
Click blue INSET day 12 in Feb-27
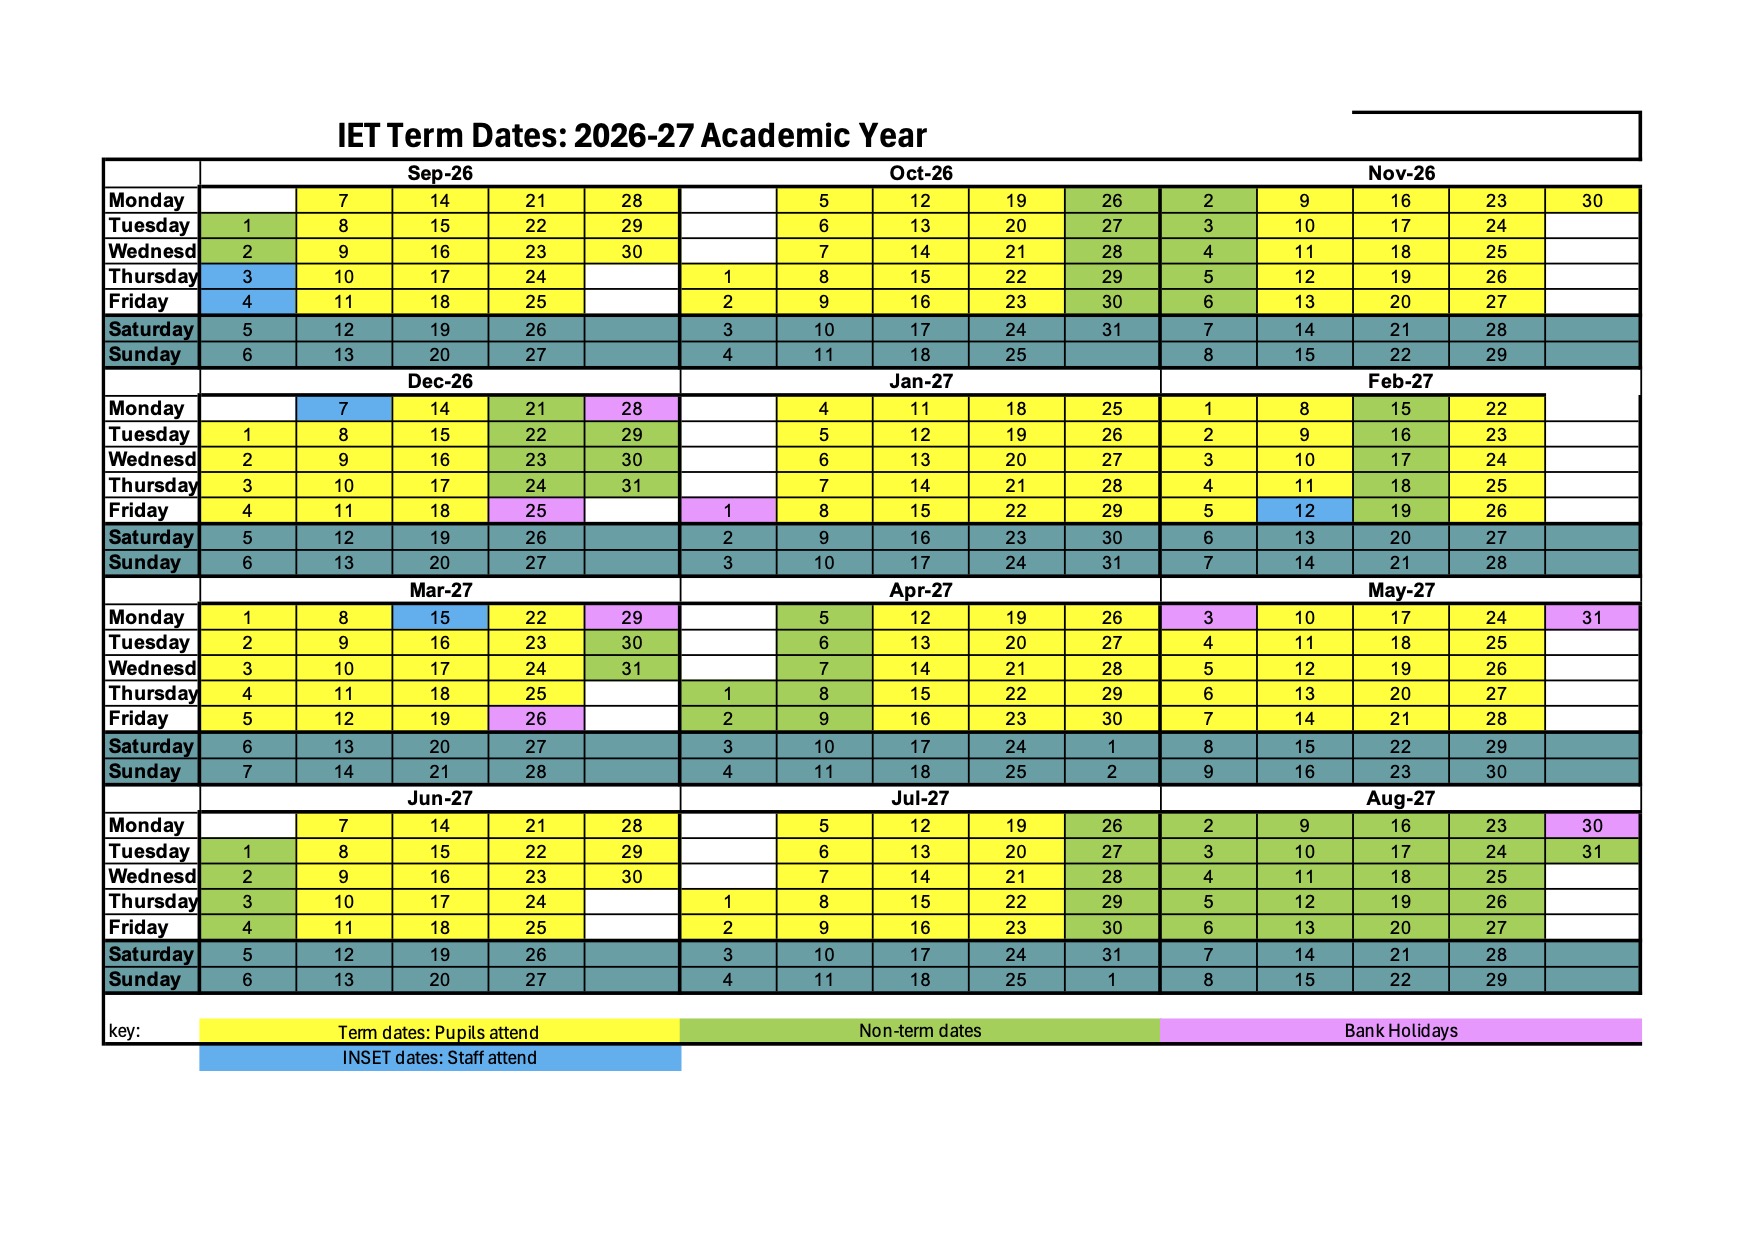coord(1304,510)
